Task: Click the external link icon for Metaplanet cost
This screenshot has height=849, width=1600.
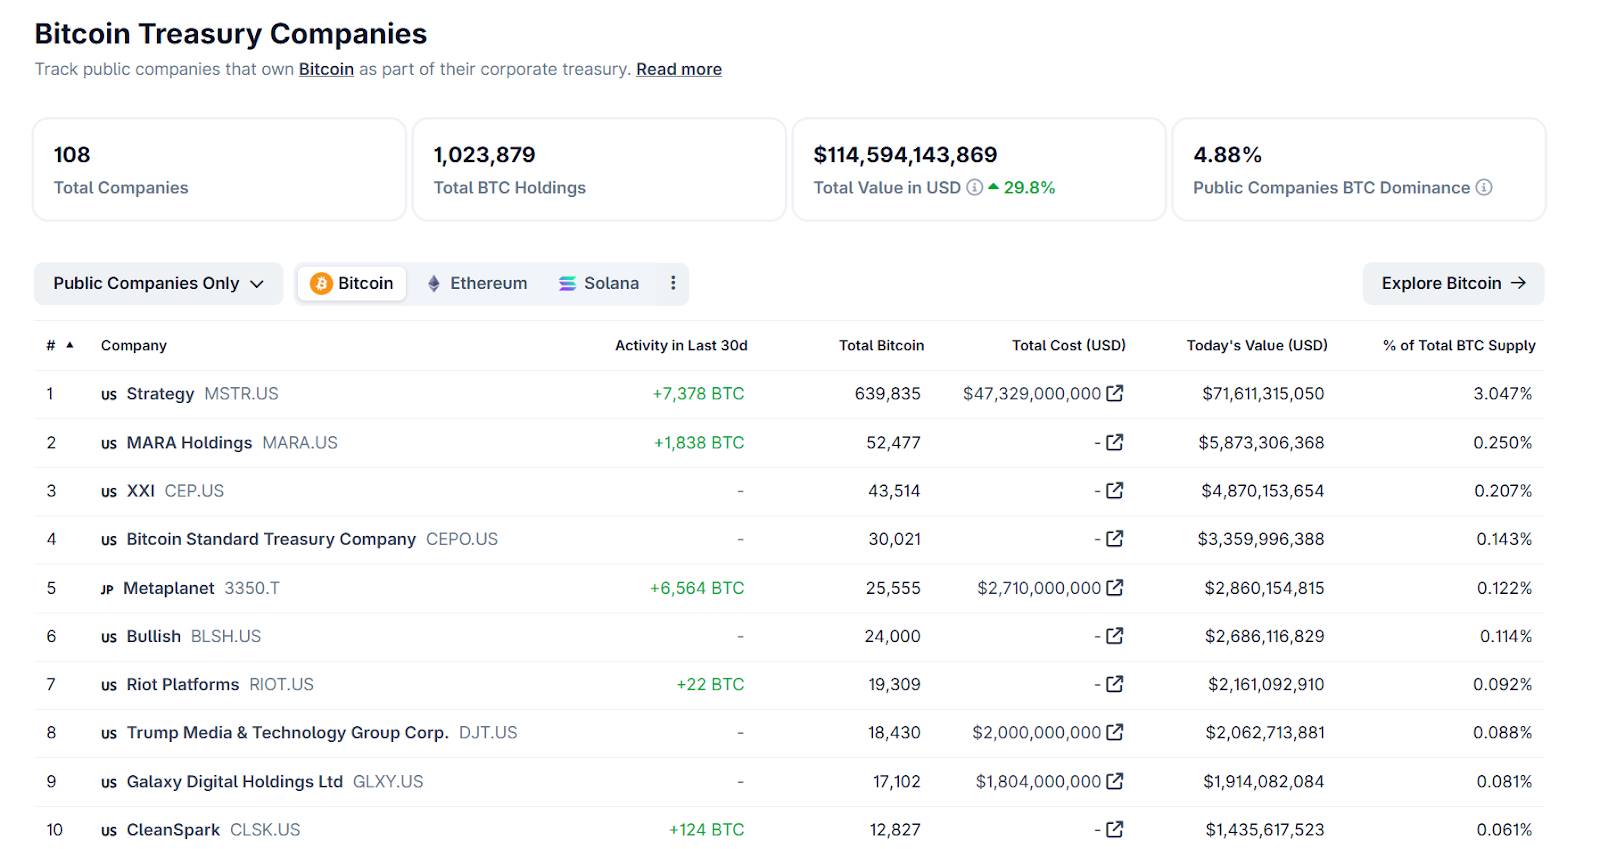Action: pos(1114,588)
